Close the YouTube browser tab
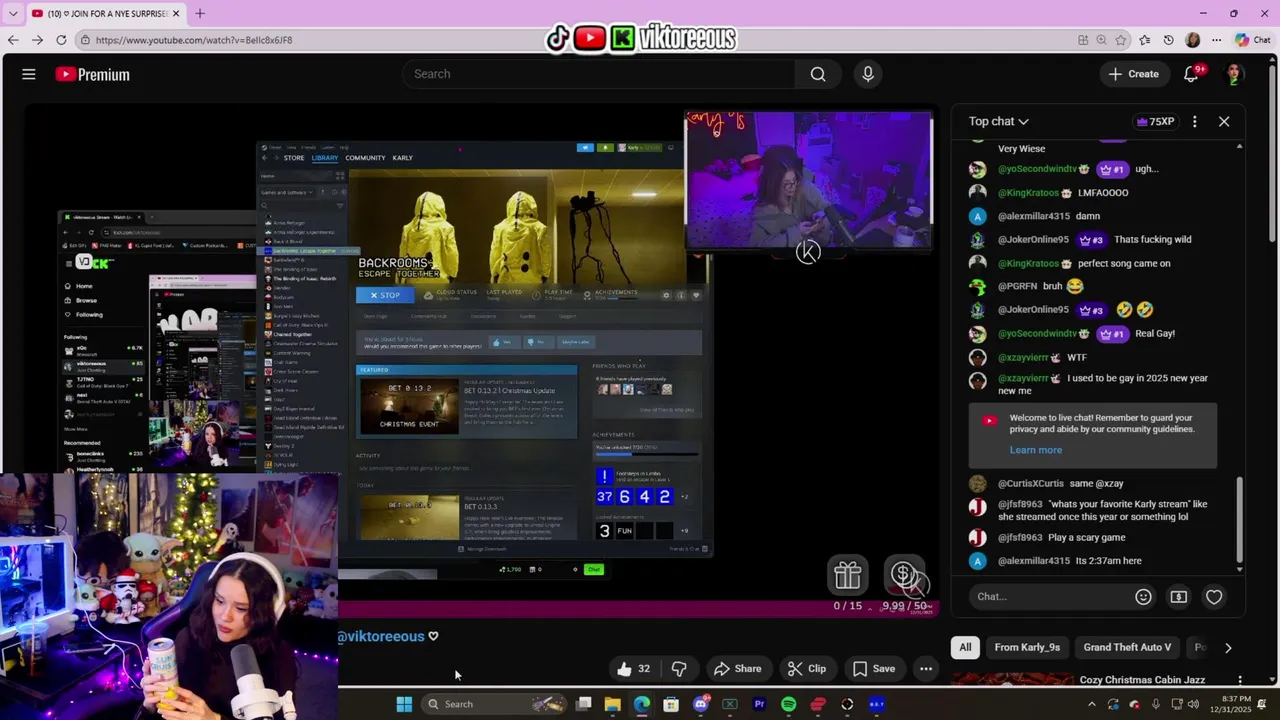Image resolution: width=1280 pixels, height=720 pixels. 176,13
